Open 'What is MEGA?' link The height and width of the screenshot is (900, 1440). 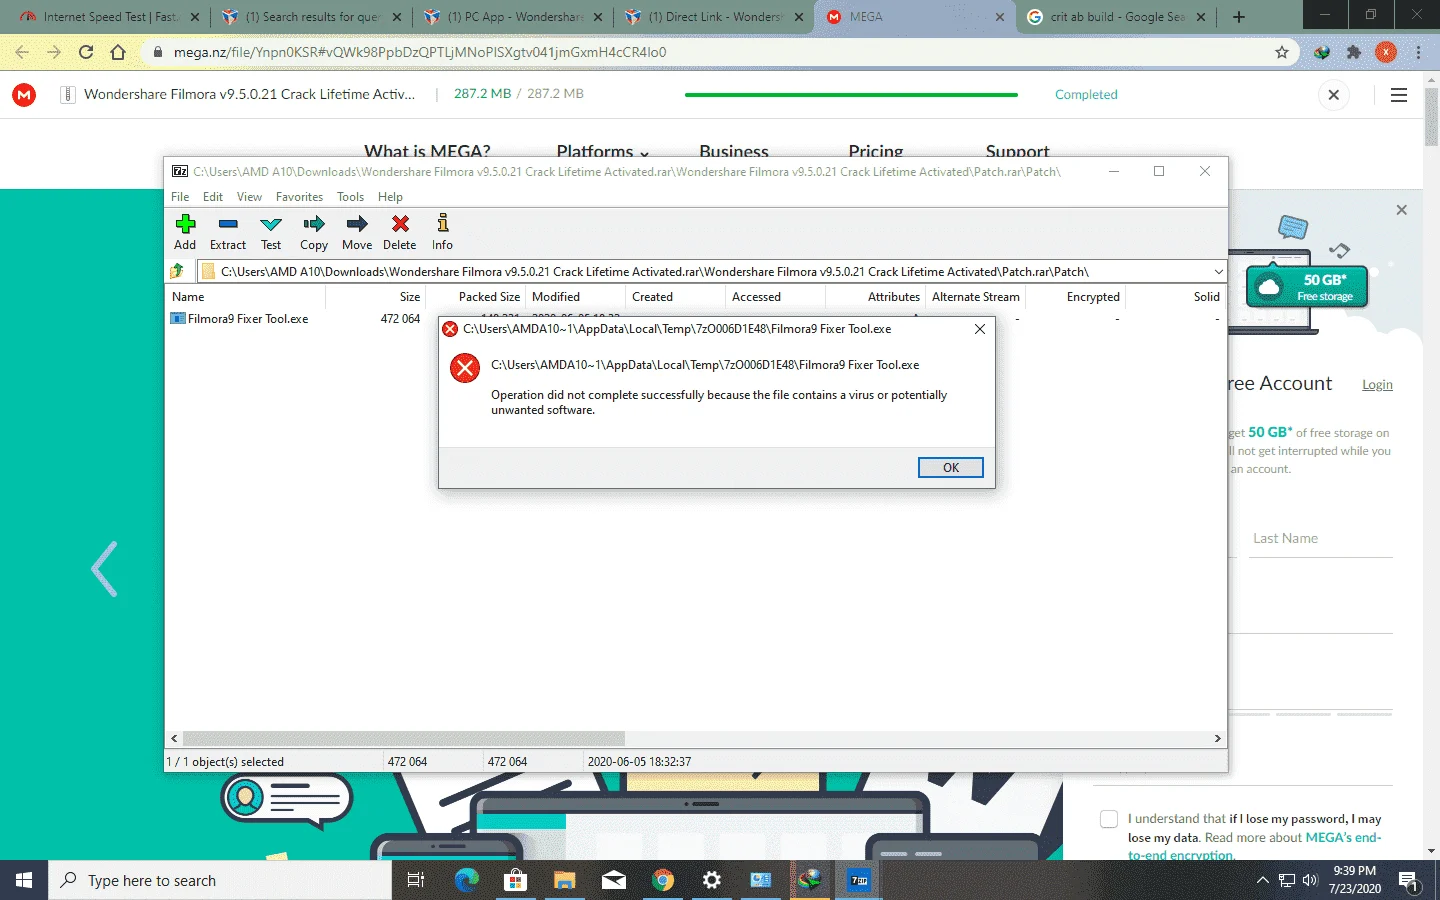[x=427, y=152]
